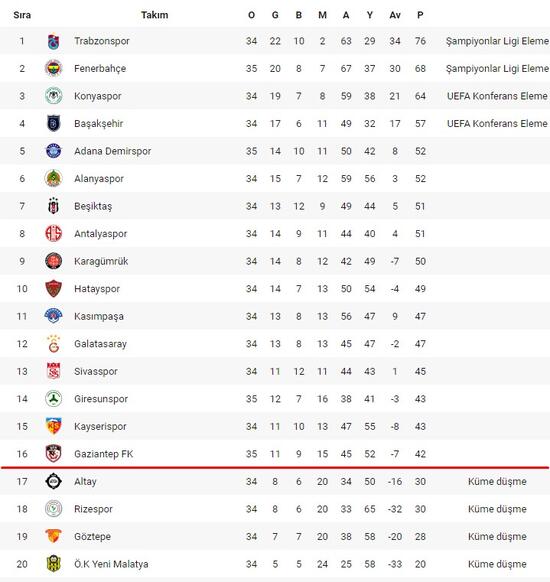Open the Adana Demirspor team link
Viewport: 550px width, 582px height.
click(x=112, y=151)
